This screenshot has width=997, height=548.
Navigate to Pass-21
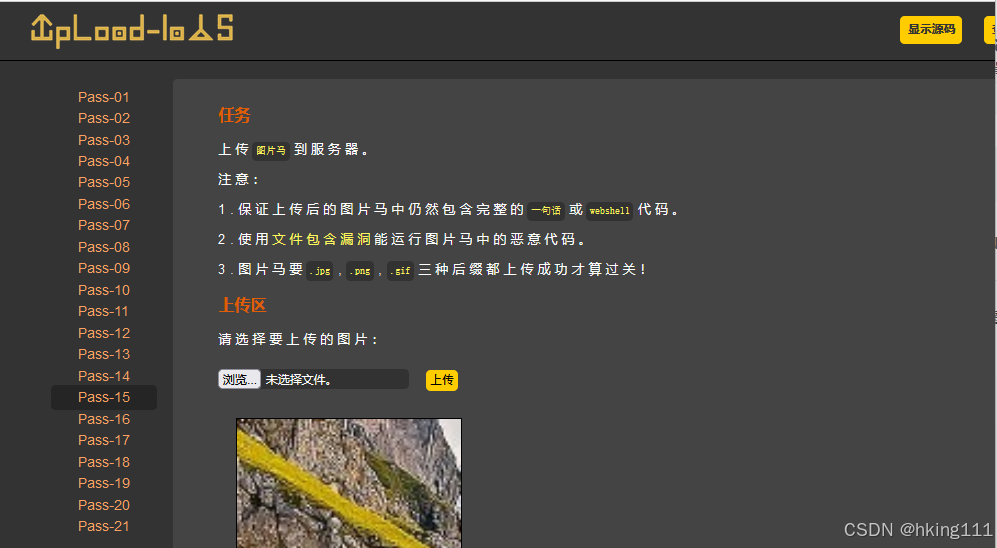click(104, 526)
